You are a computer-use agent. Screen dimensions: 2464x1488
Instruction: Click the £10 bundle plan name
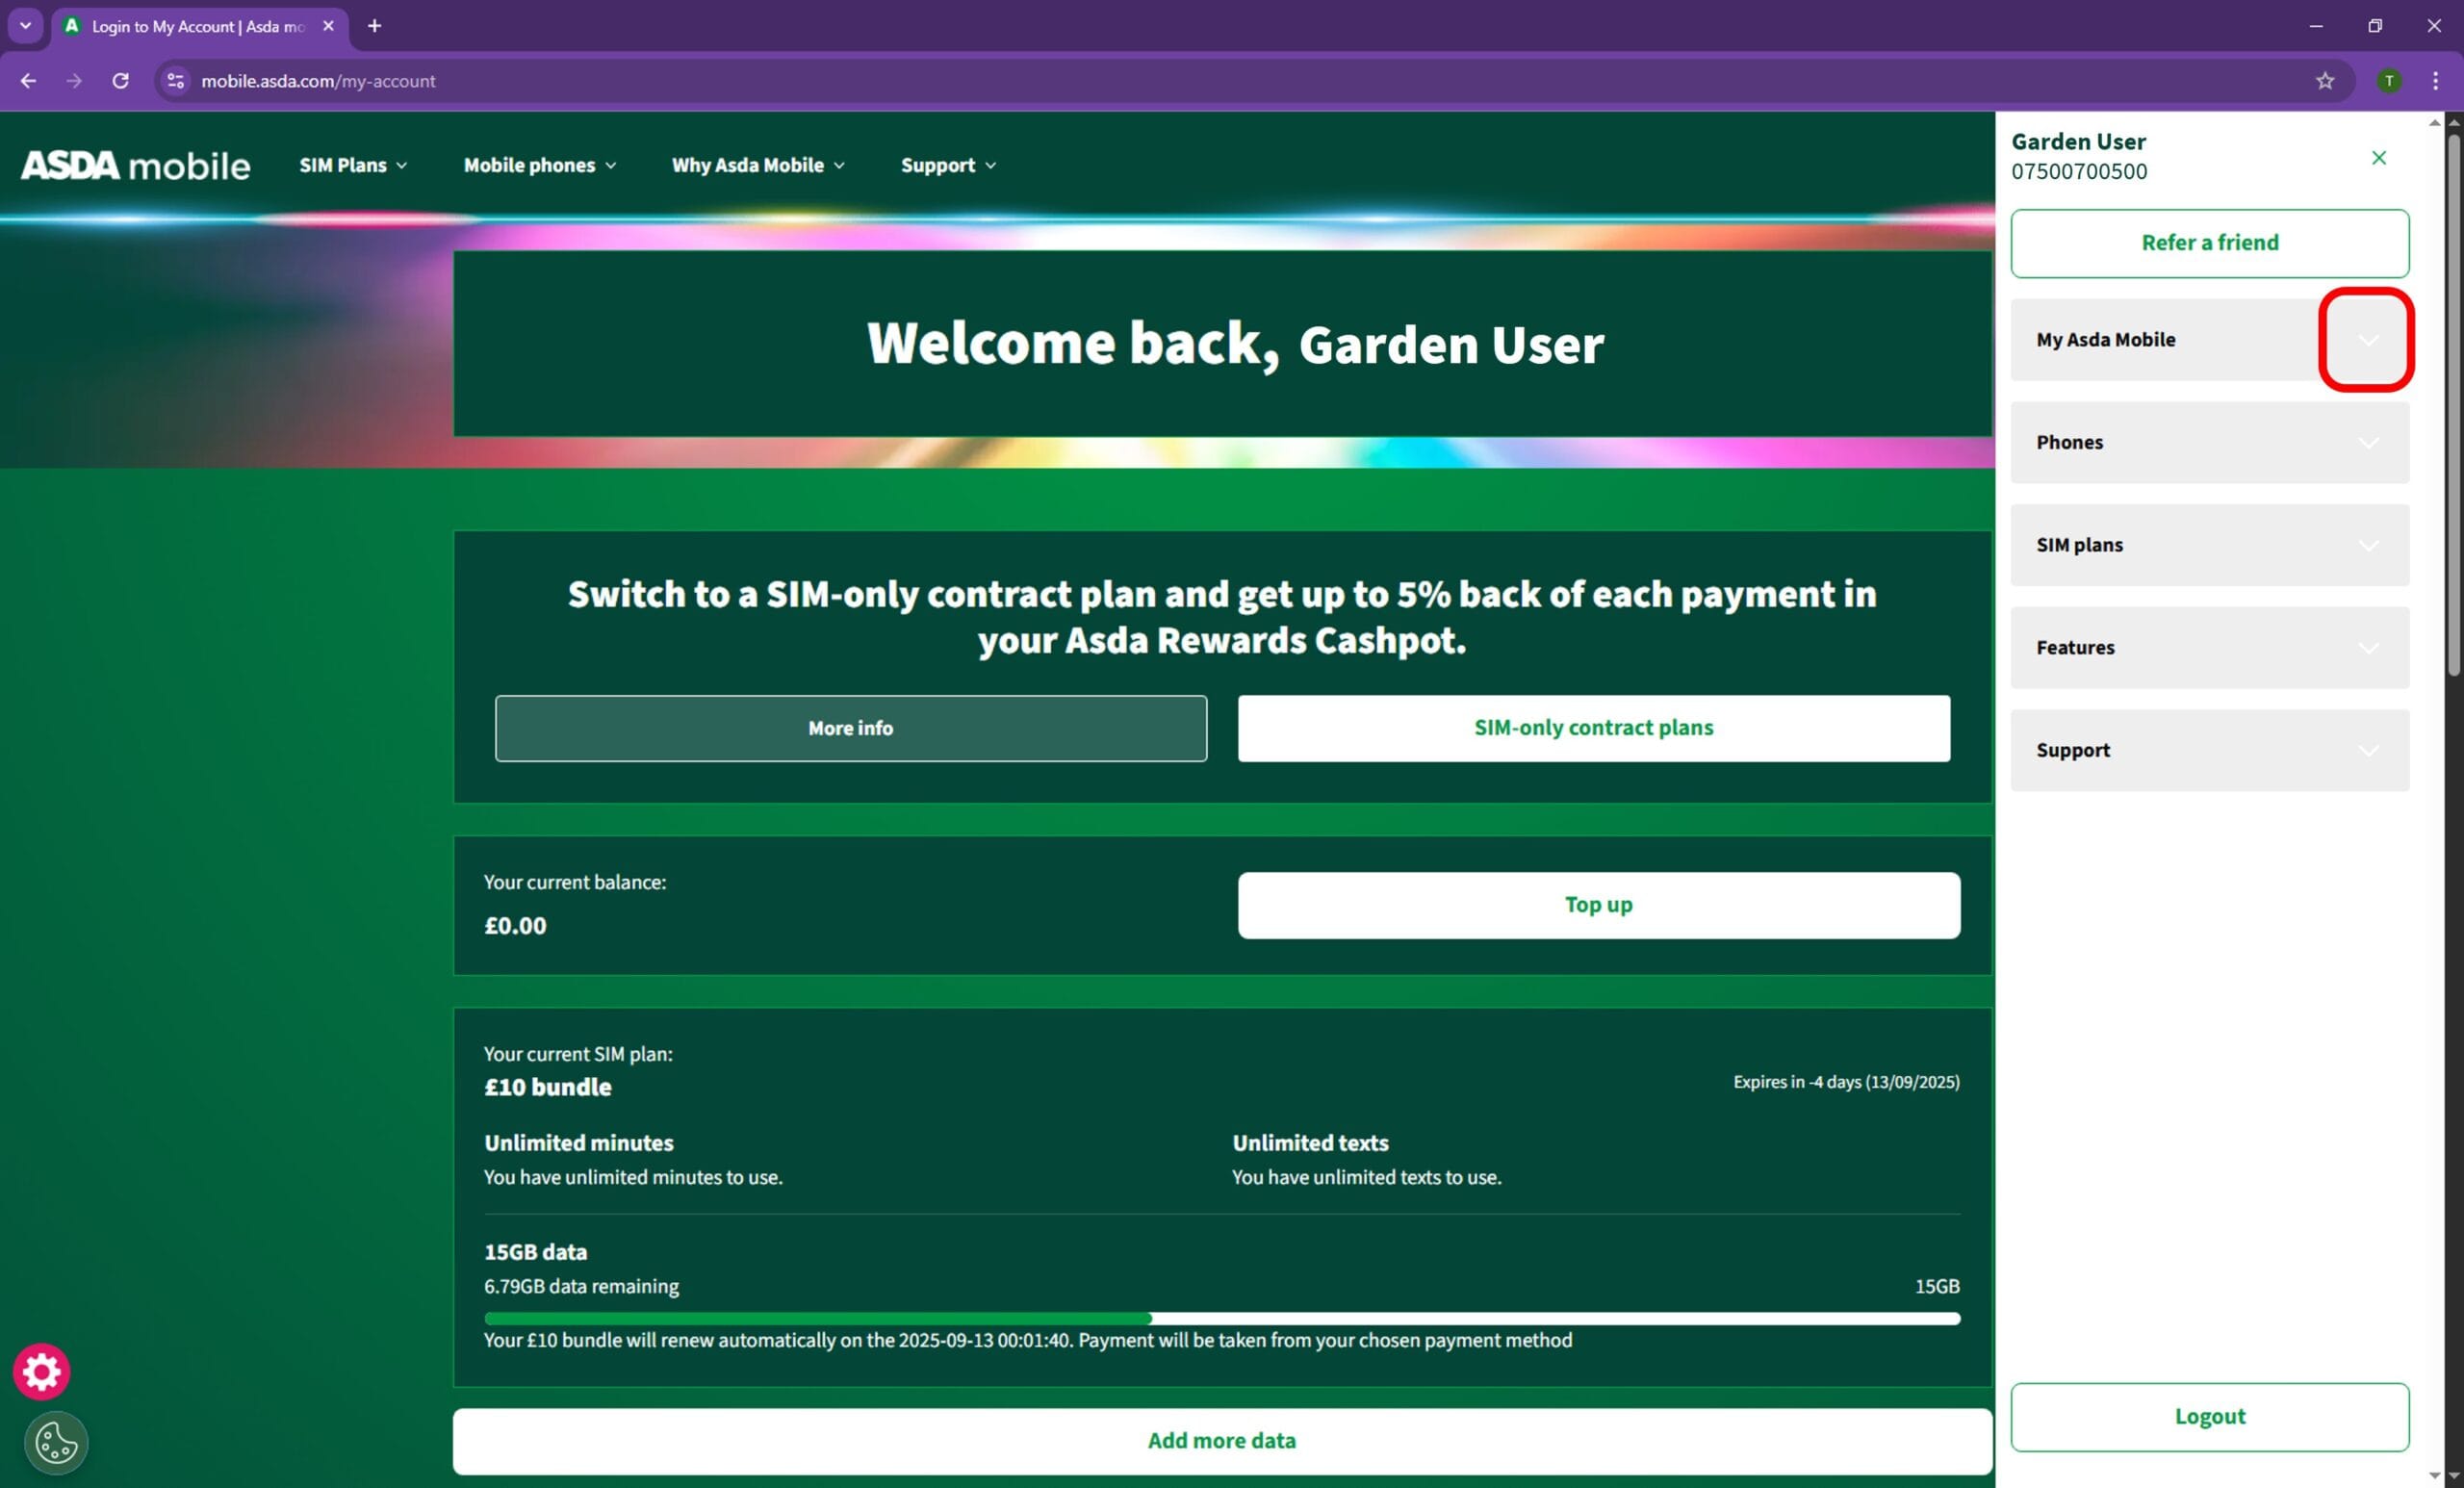click(547, 1088)
